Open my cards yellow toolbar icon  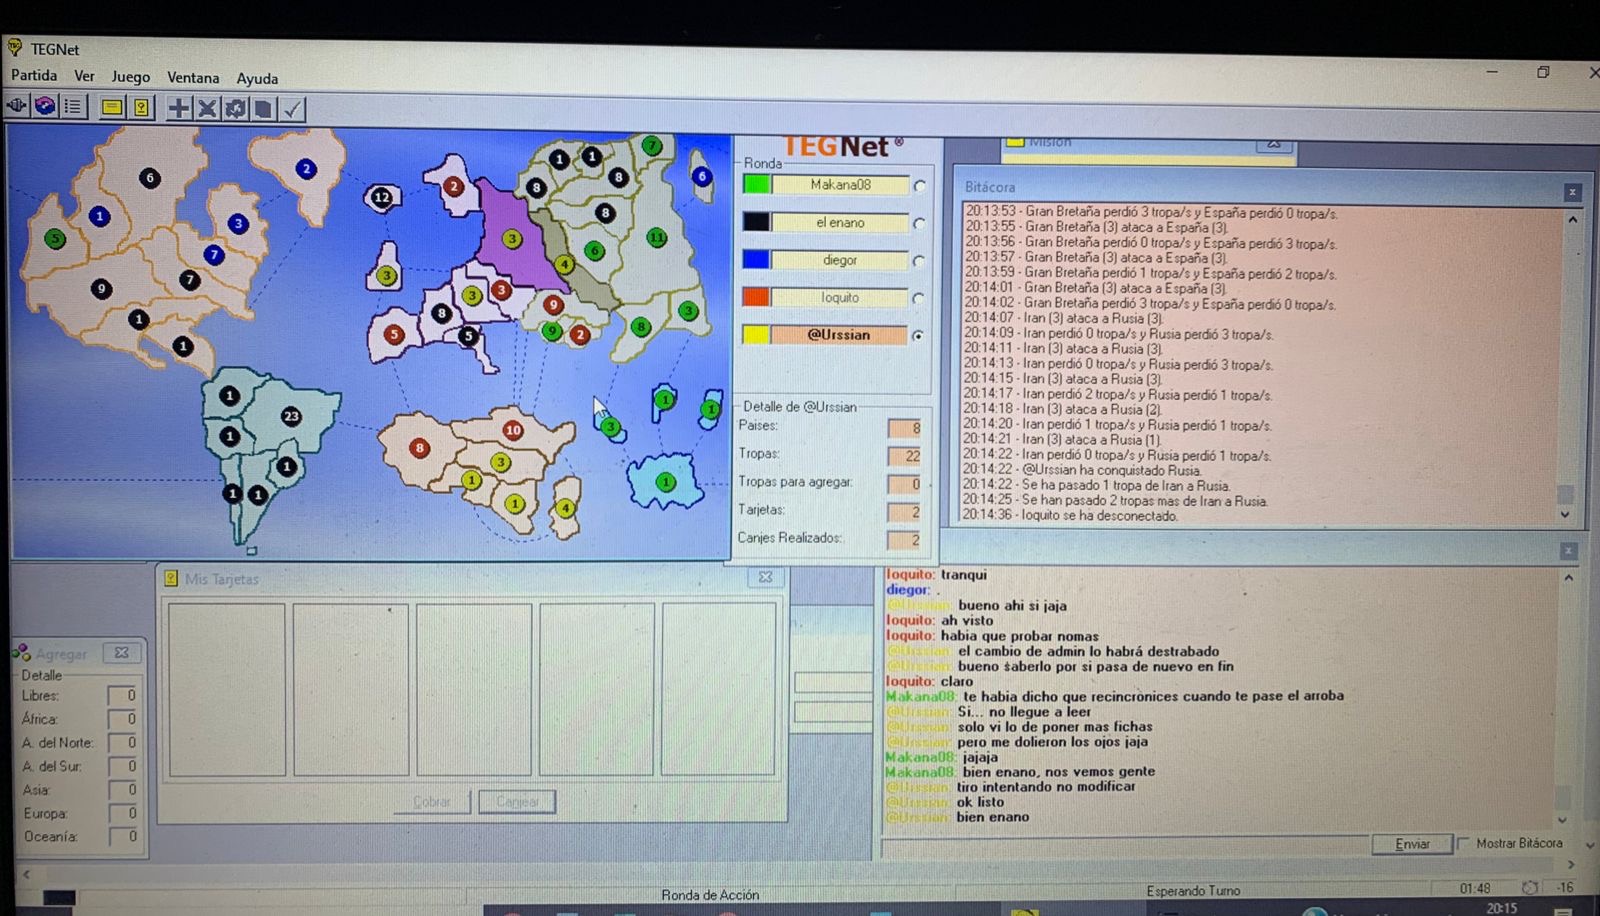coord(141,107)
